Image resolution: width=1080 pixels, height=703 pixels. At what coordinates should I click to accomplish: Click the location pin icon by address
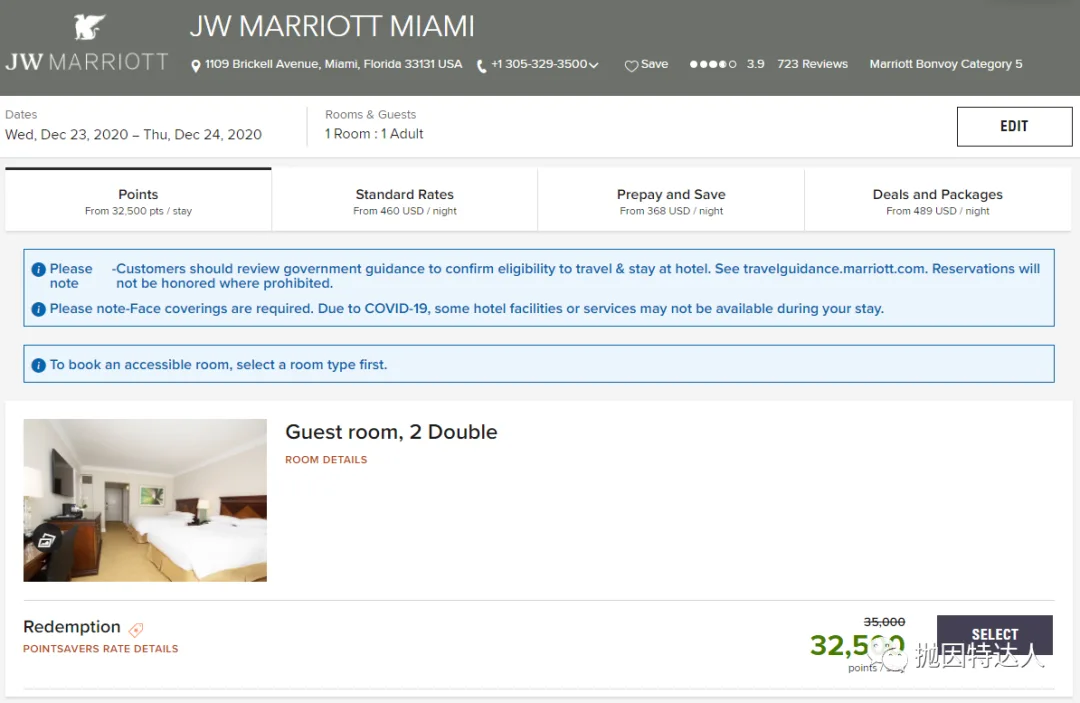pyautogui.click(x=196, y=65)
